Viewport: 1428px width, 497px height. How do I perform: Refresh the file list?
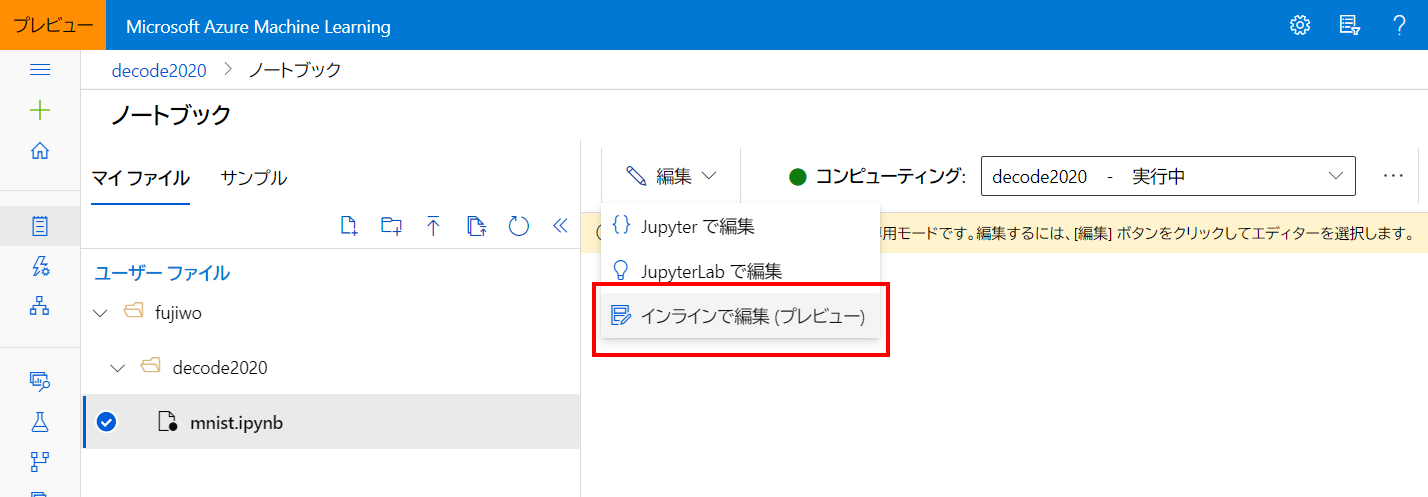pos(518,226)
